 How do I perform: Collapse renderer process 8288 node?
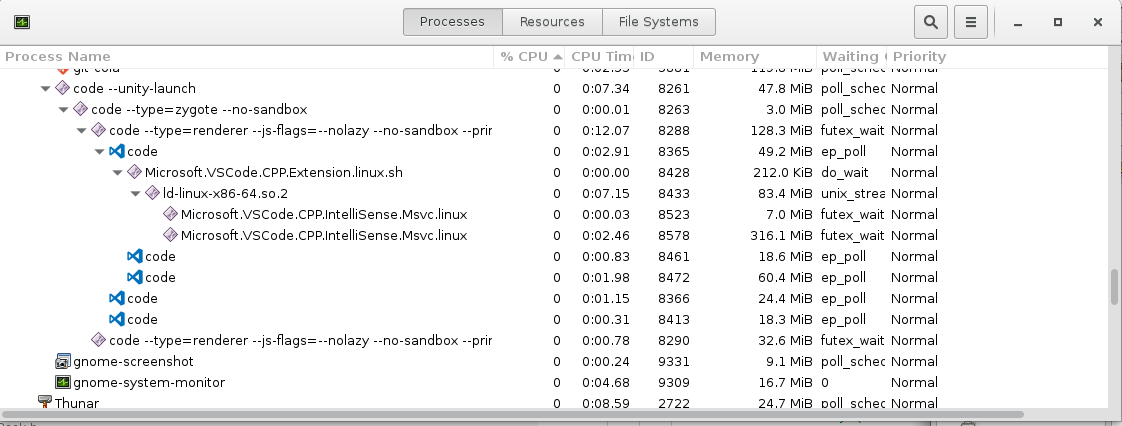point(82,130)
